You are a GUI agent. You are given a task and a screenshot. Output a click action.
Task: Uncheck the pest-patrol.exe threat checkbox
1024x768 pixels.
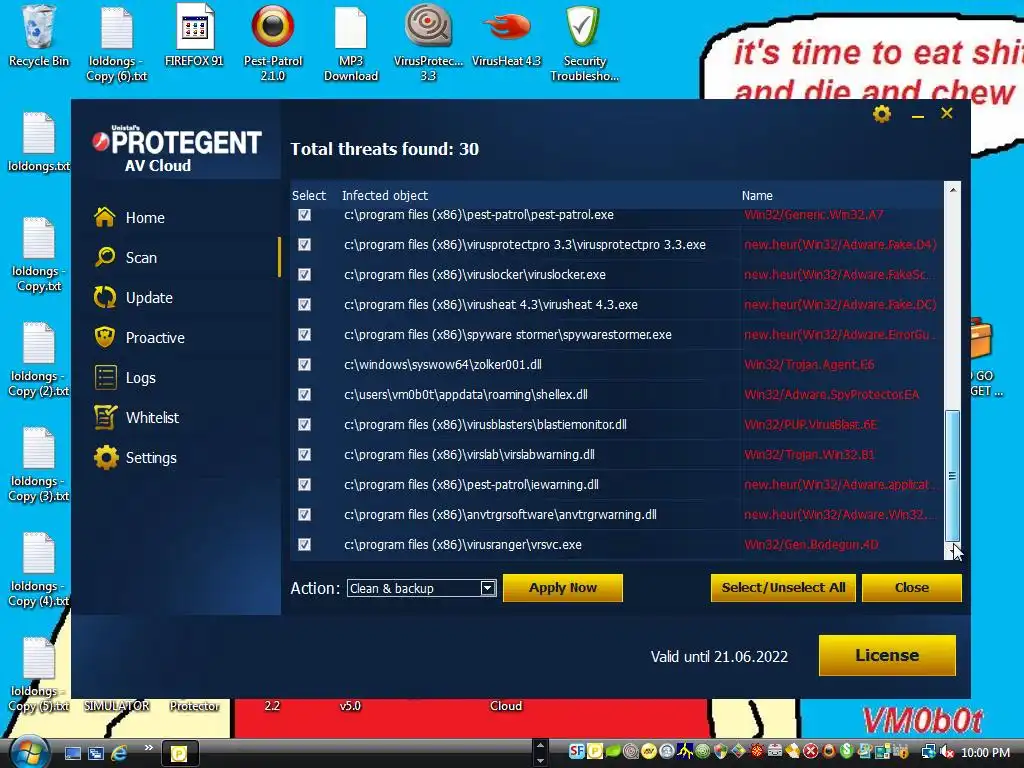[x=304, y=215]
